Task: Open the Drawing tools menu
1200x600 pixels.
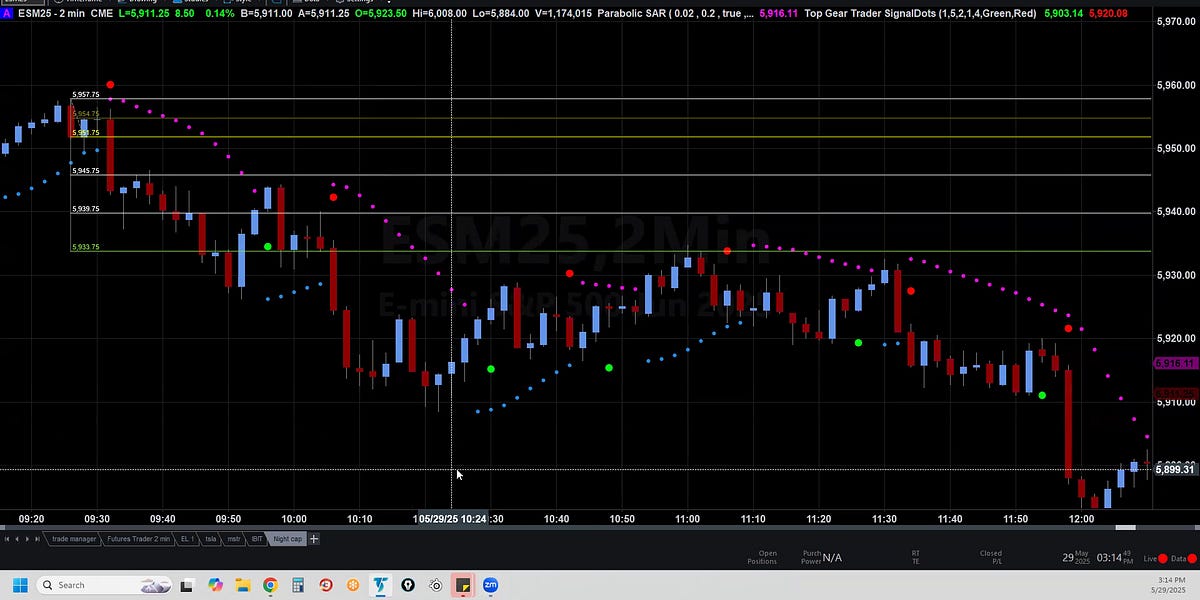Action: pyautogui.click(x=122, y=3)
